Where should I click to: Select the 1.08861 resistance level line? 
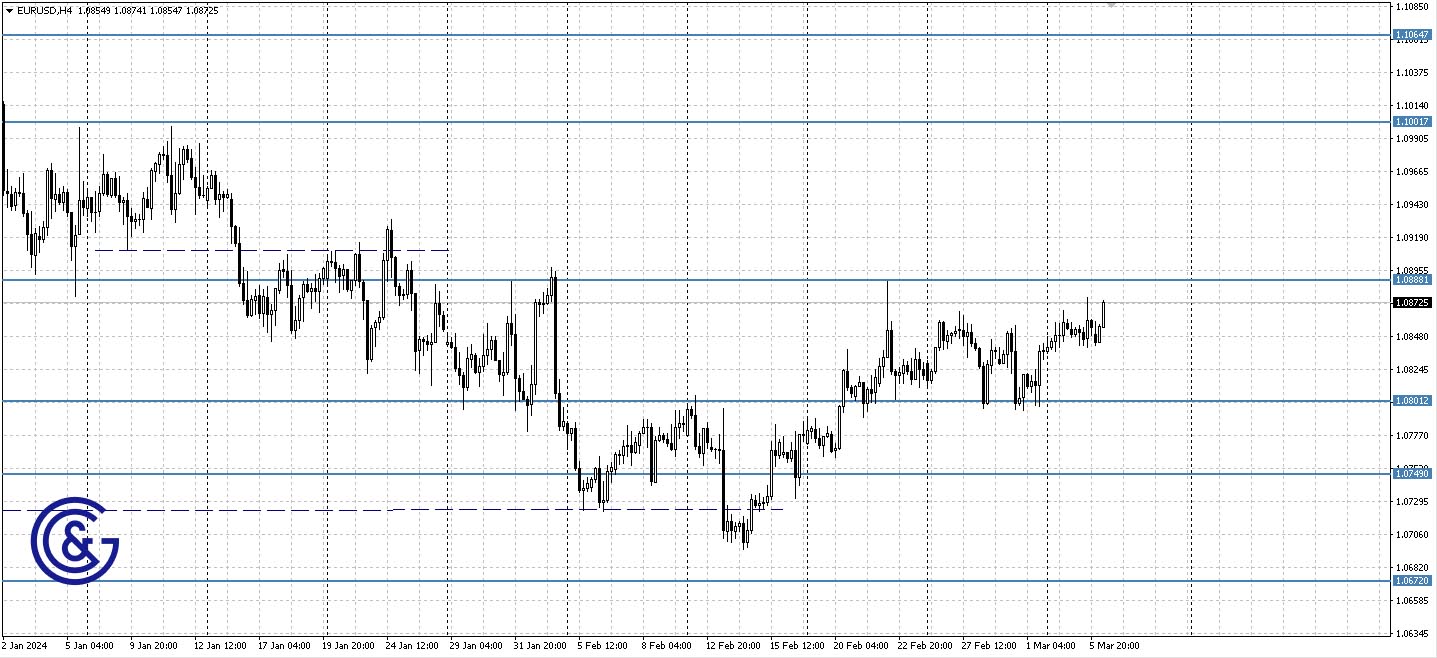click(x=700, y=281)
